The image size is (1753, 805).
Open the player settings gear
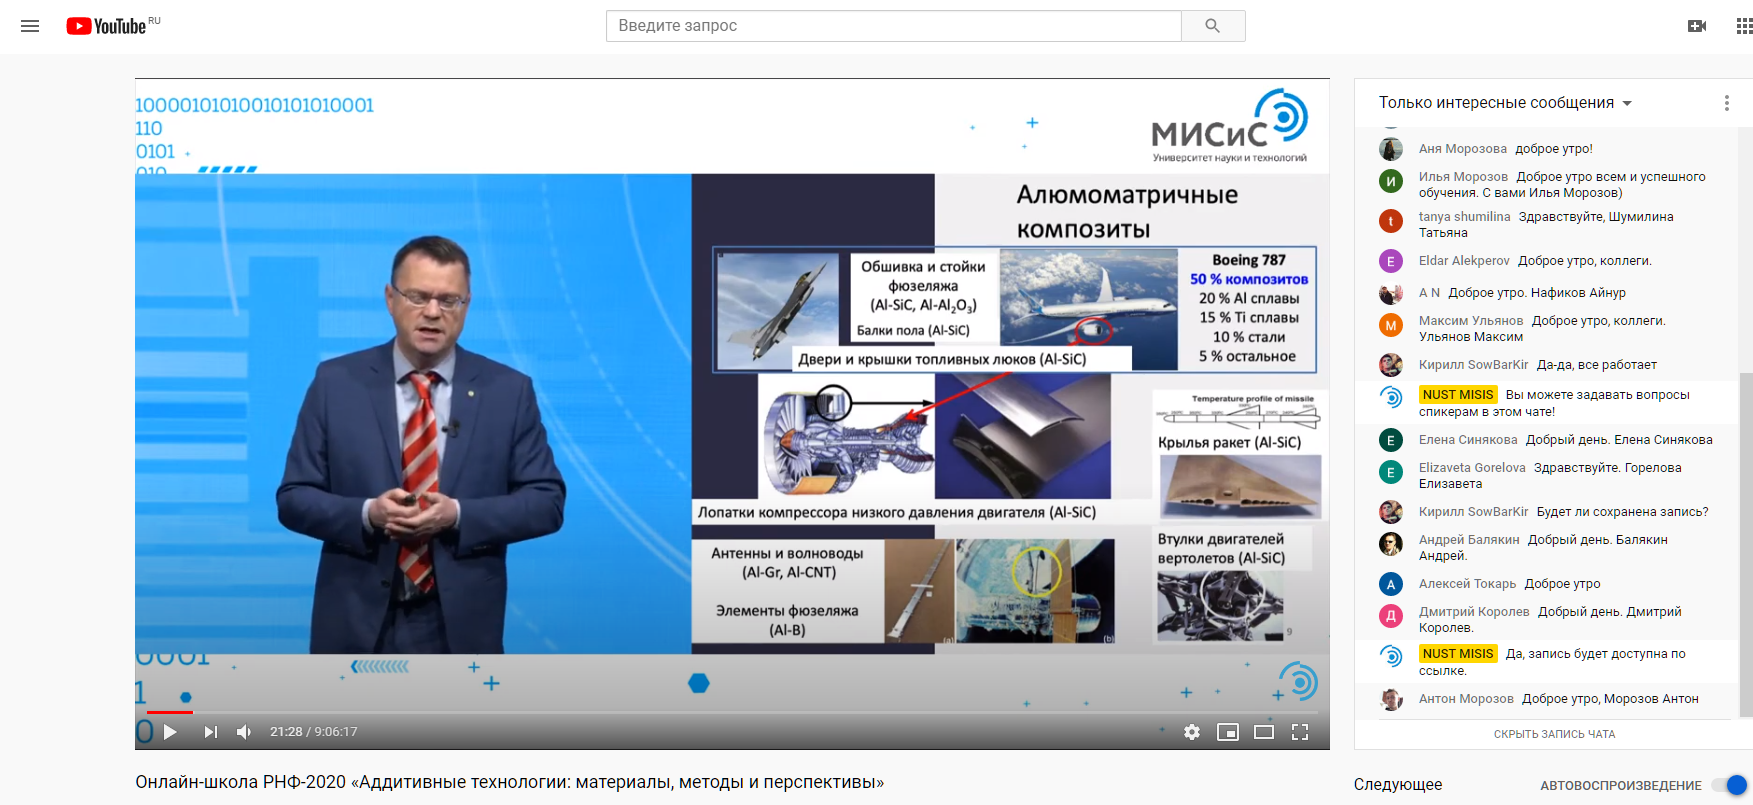(1191, 732)
